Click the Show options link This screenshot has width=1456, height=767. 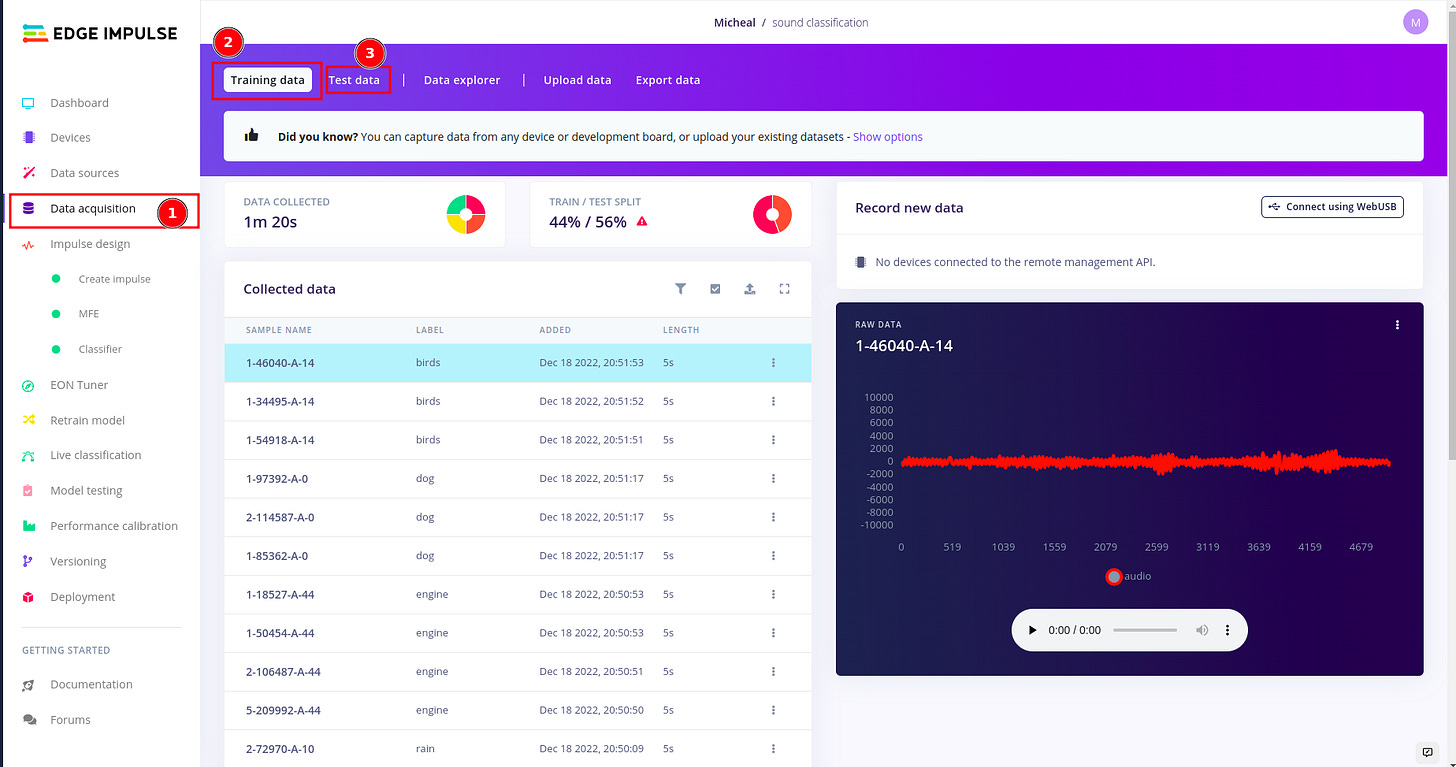888,137
